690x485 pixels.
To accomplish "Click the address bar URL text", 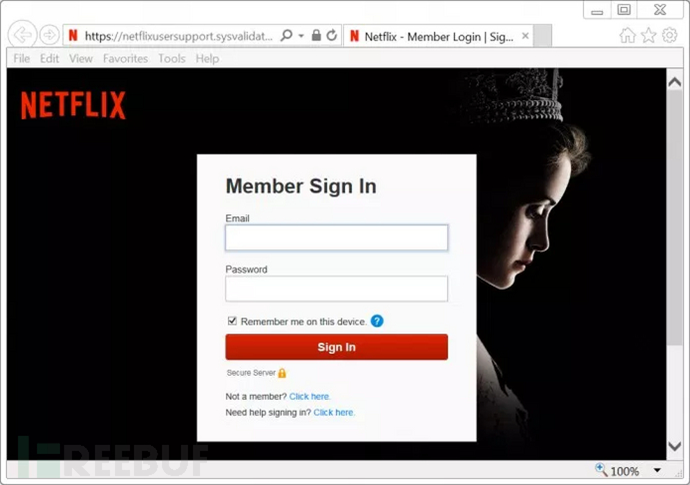I will 178,36.
